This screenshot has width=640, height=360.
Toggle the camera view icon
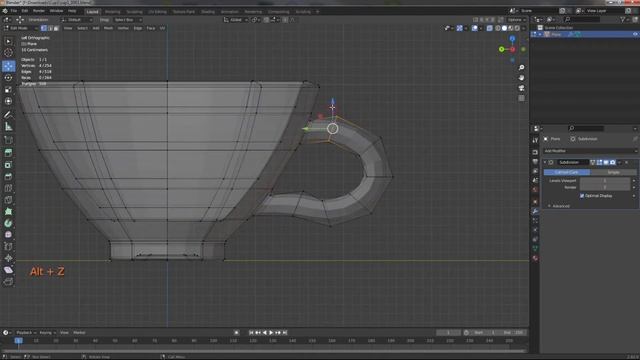[521, 88]
